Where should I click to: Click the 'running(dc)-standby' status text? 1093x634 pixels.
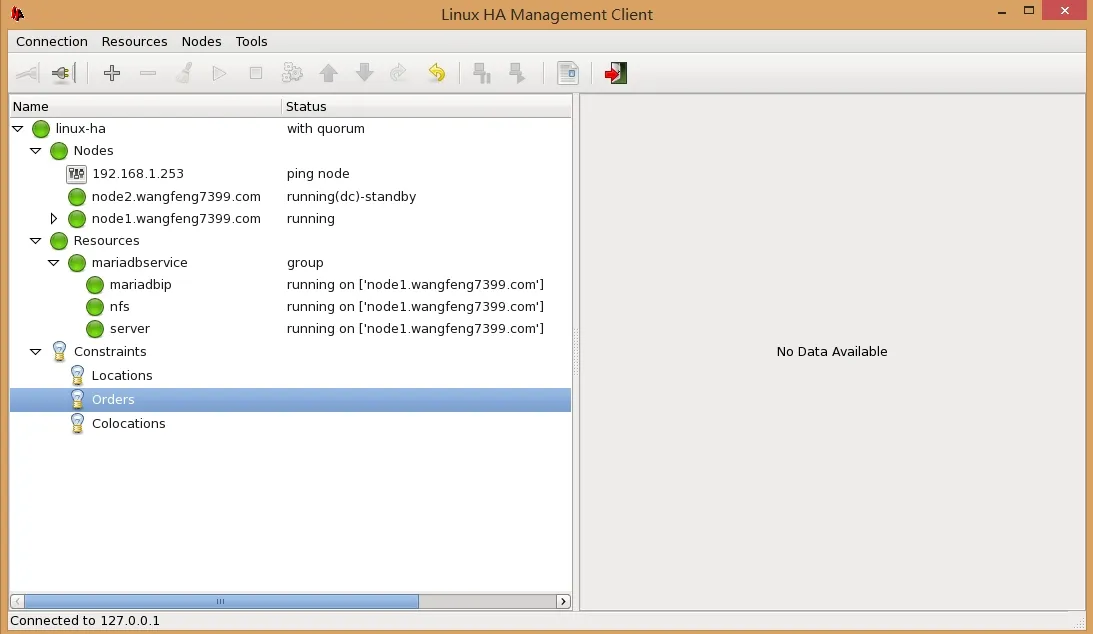[x=351, y=197]
